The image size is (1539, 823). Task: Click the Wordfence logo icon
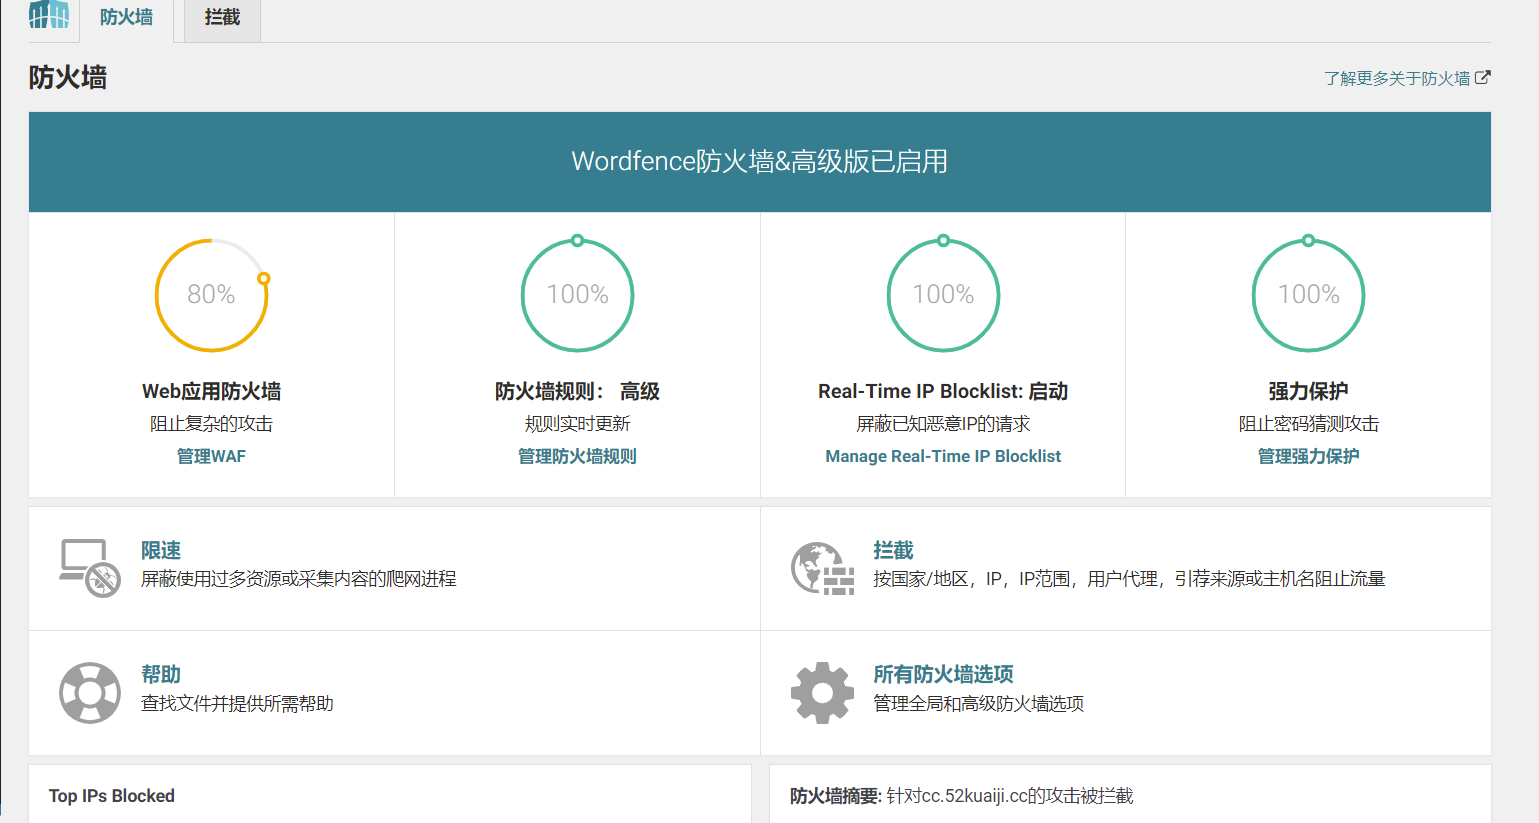tap(49, 15)
